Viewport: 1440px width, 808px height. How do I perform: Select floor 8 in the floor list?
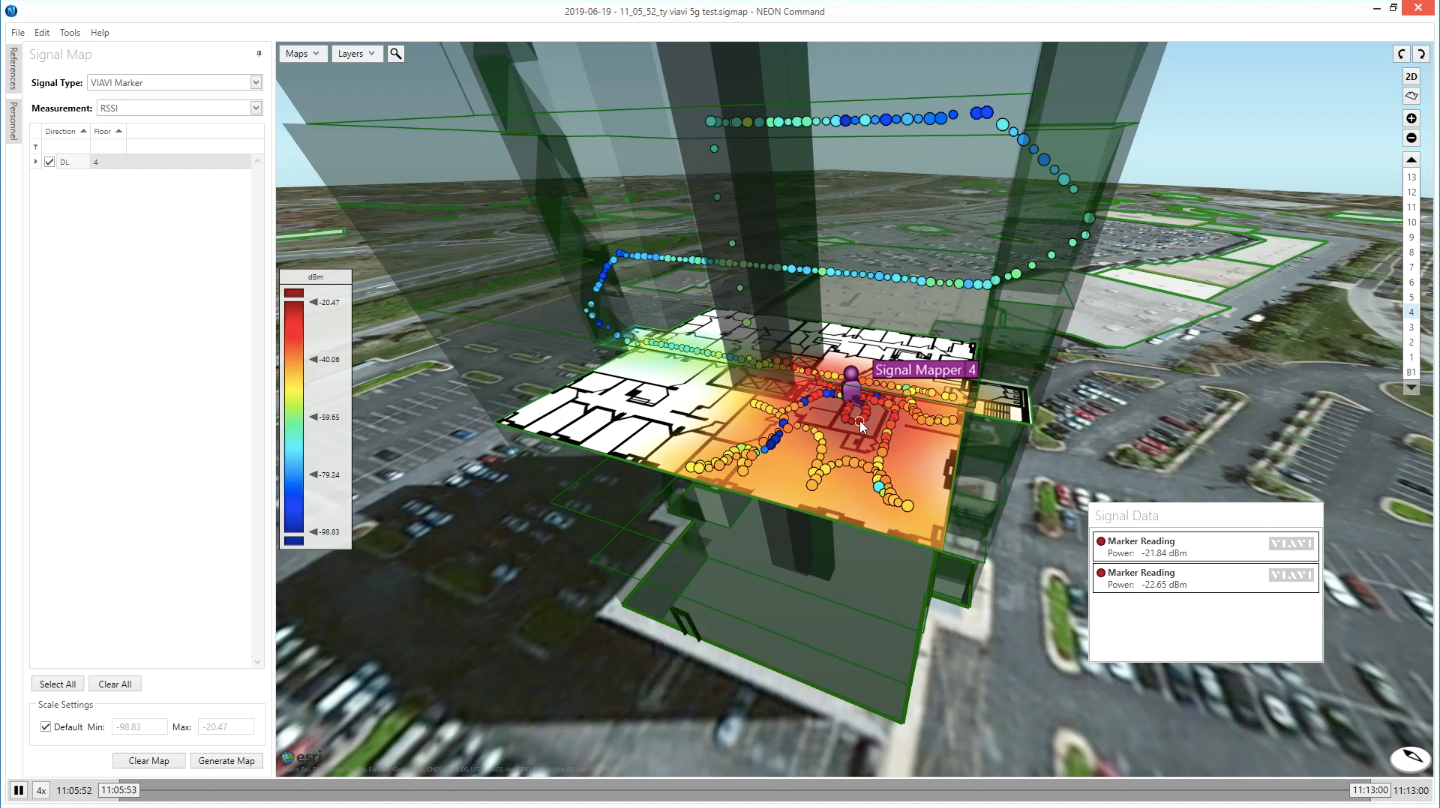(1411, 252)
